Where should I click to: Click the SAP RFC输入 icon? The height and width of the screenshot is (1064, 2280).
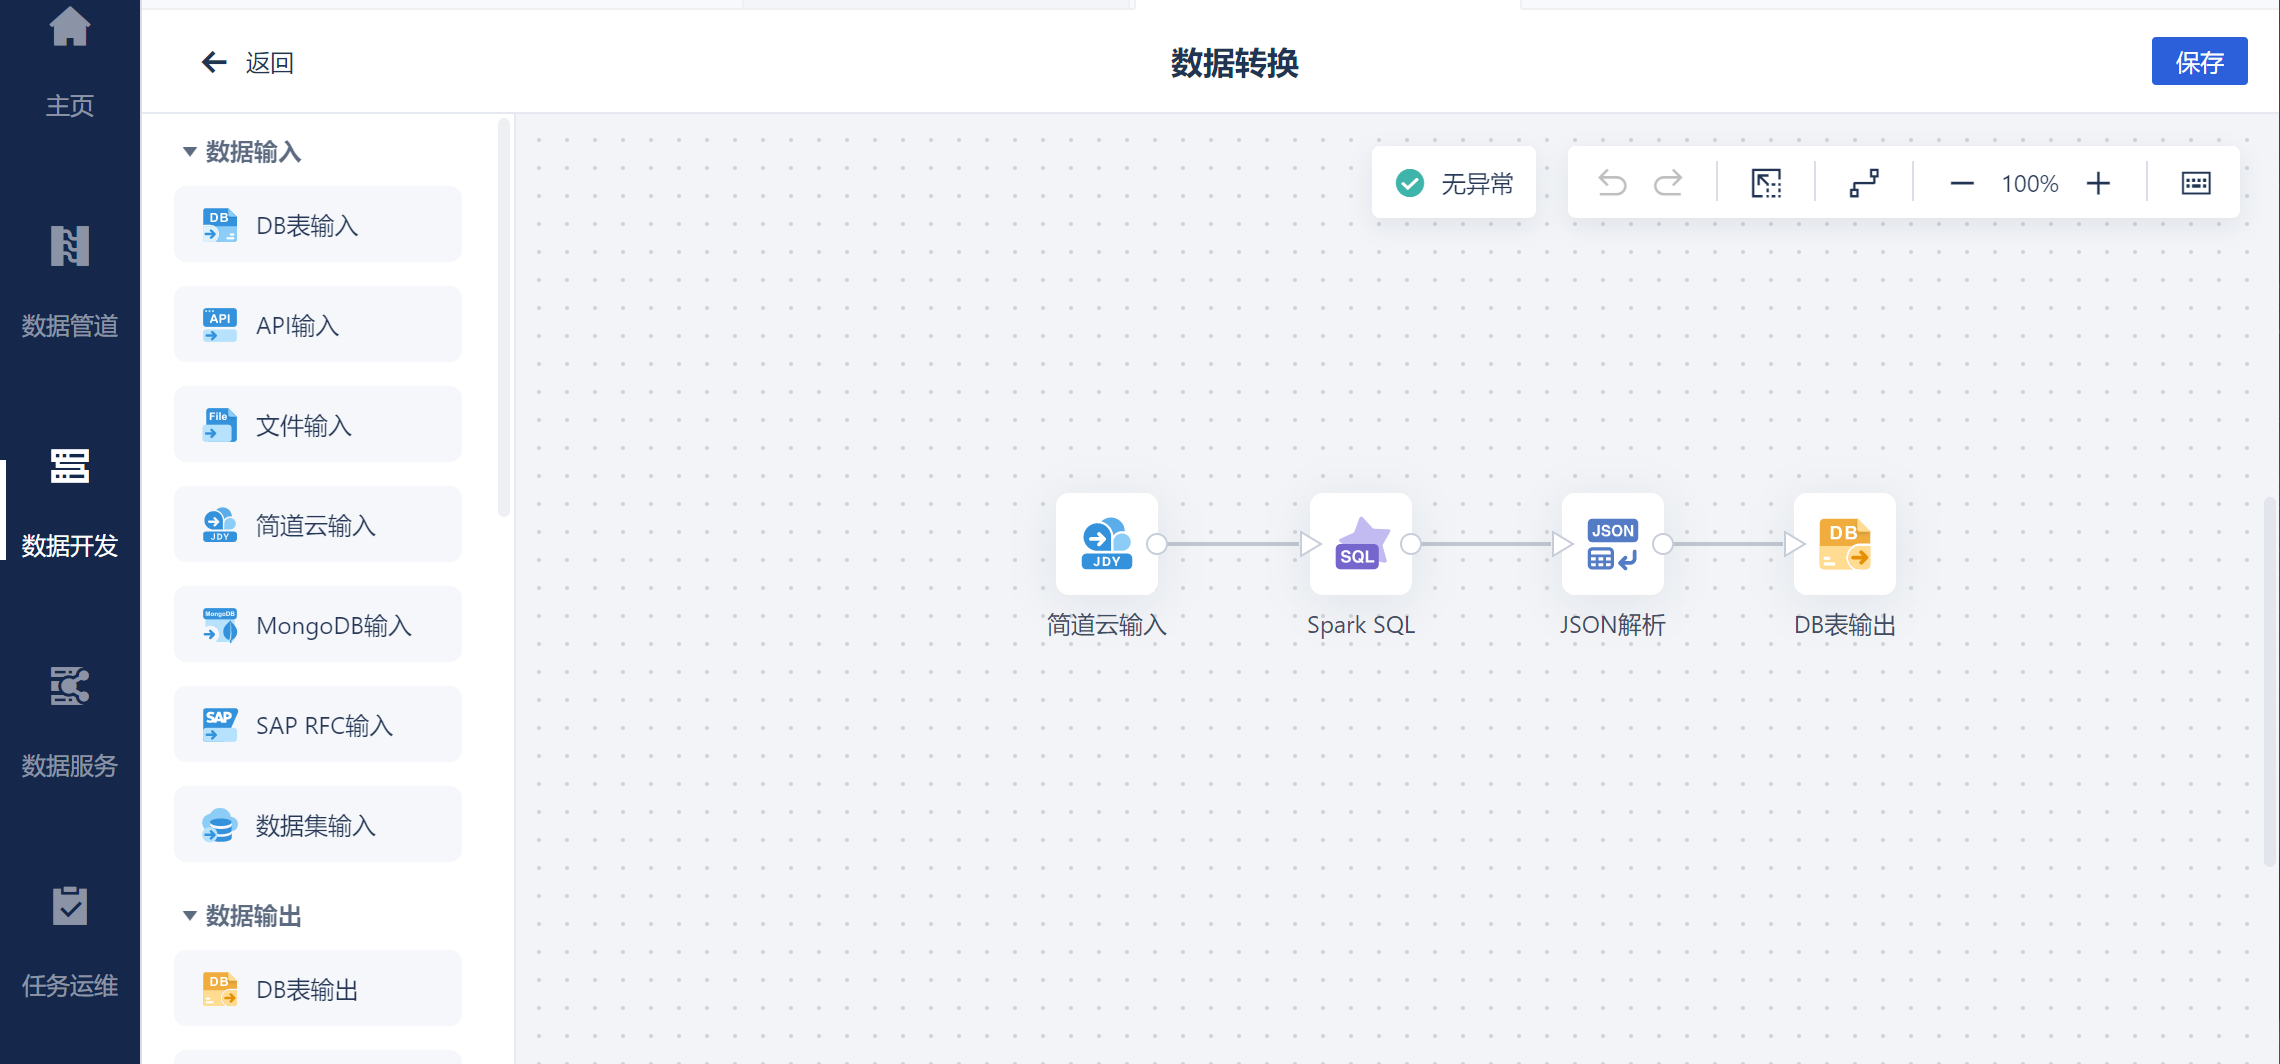click(220, 725)
